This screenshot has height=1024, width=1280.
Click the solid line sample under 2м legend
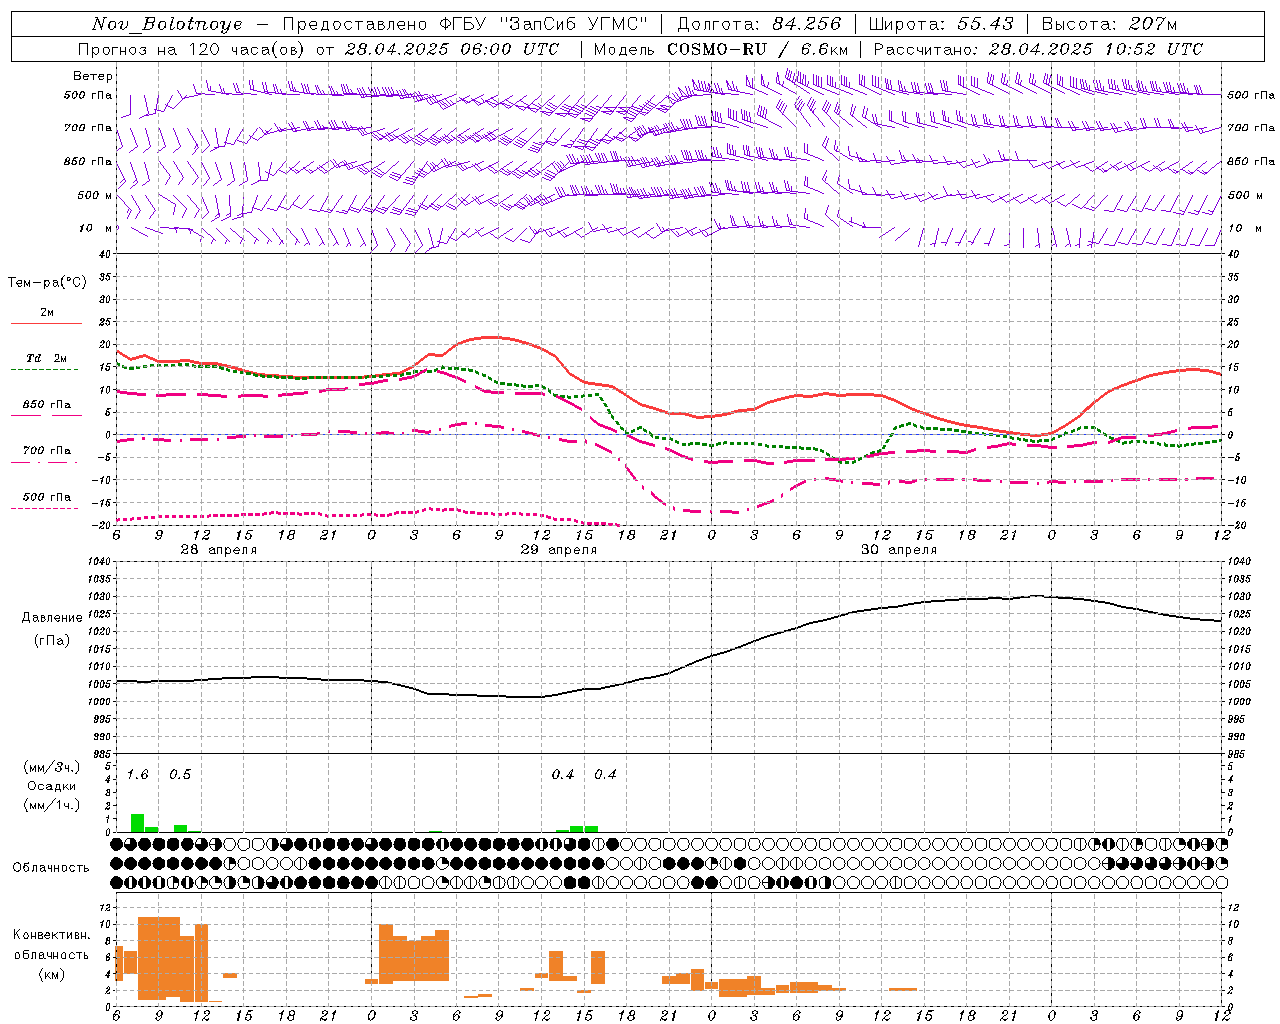[46, 324]
